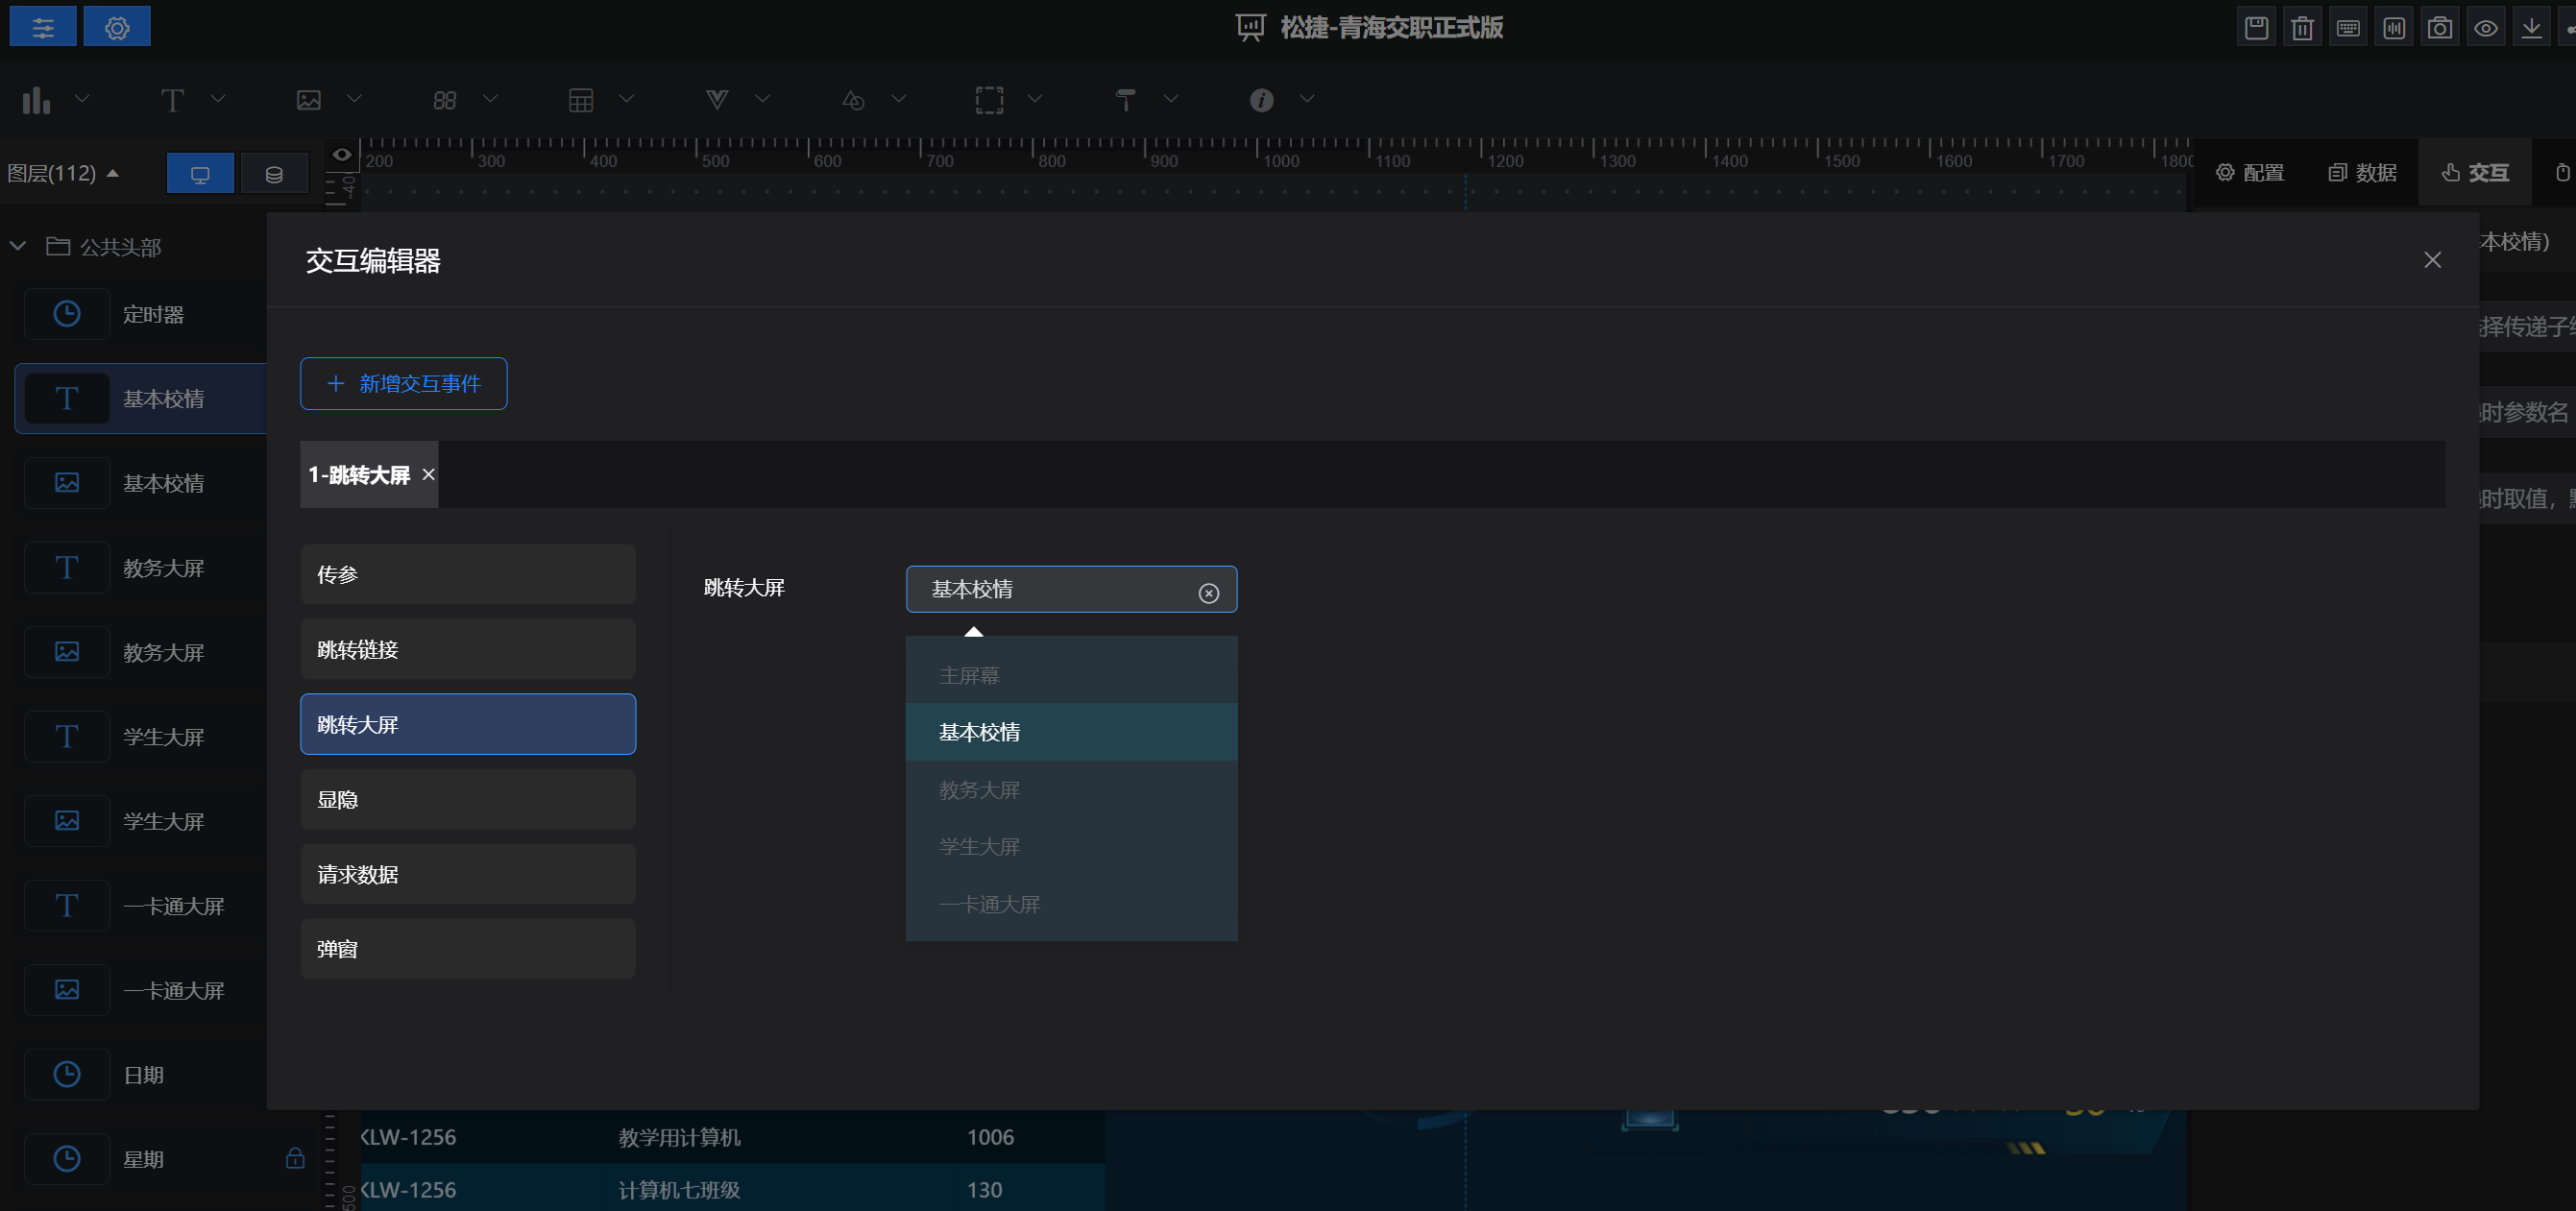The image size is (2576, 1211).
Task: Choose the 跳转链接 interaction type
Action: click(468, 650)
